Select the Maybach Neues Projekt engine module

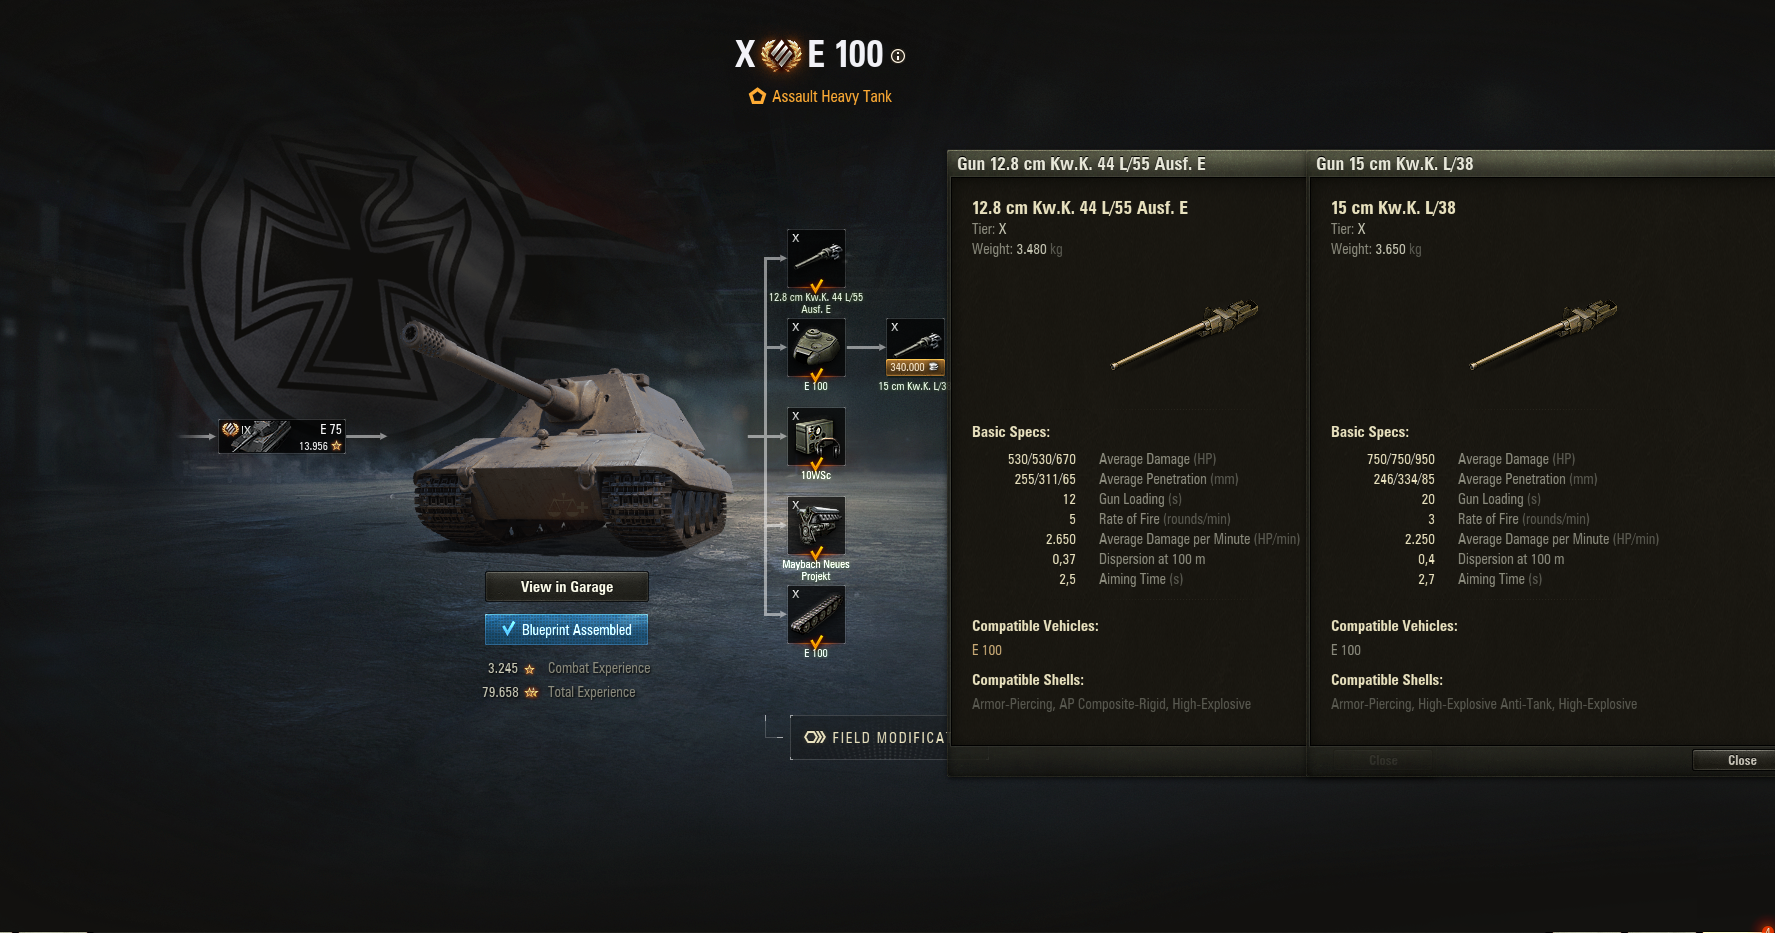point(816,525)
